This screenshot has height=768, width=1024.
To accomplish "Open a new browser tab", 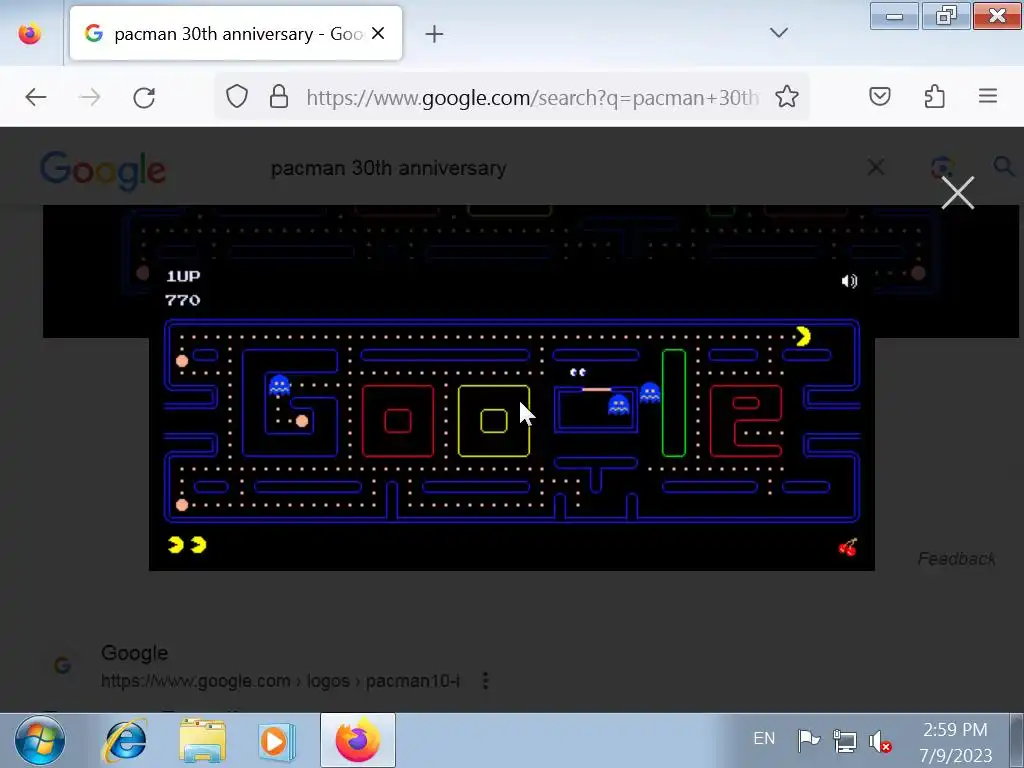I will (434, 33).
